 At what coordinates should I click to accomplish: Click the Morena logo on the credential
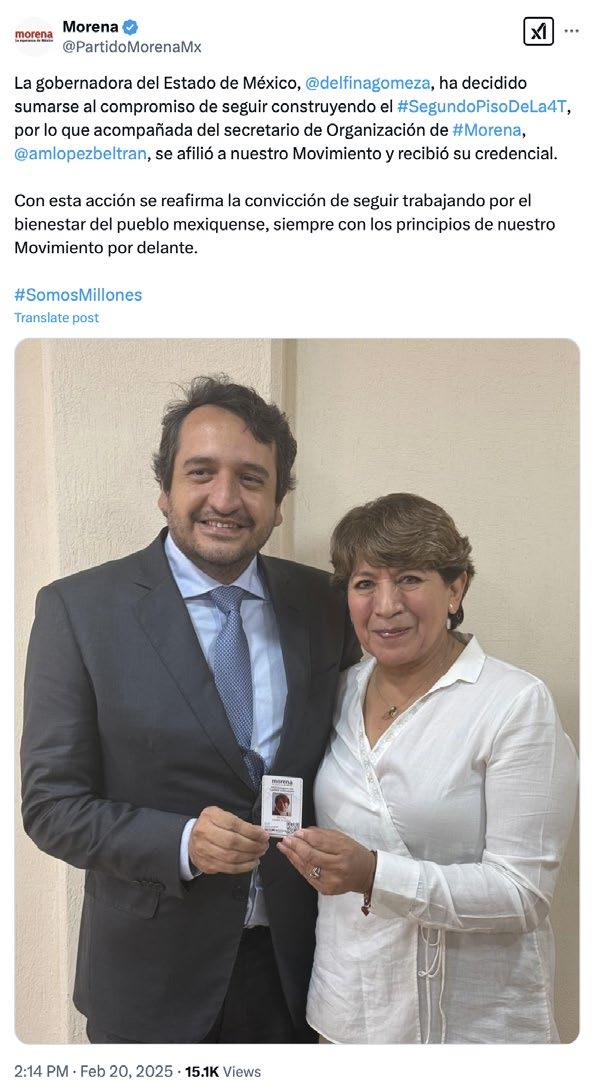pos(282,781)
